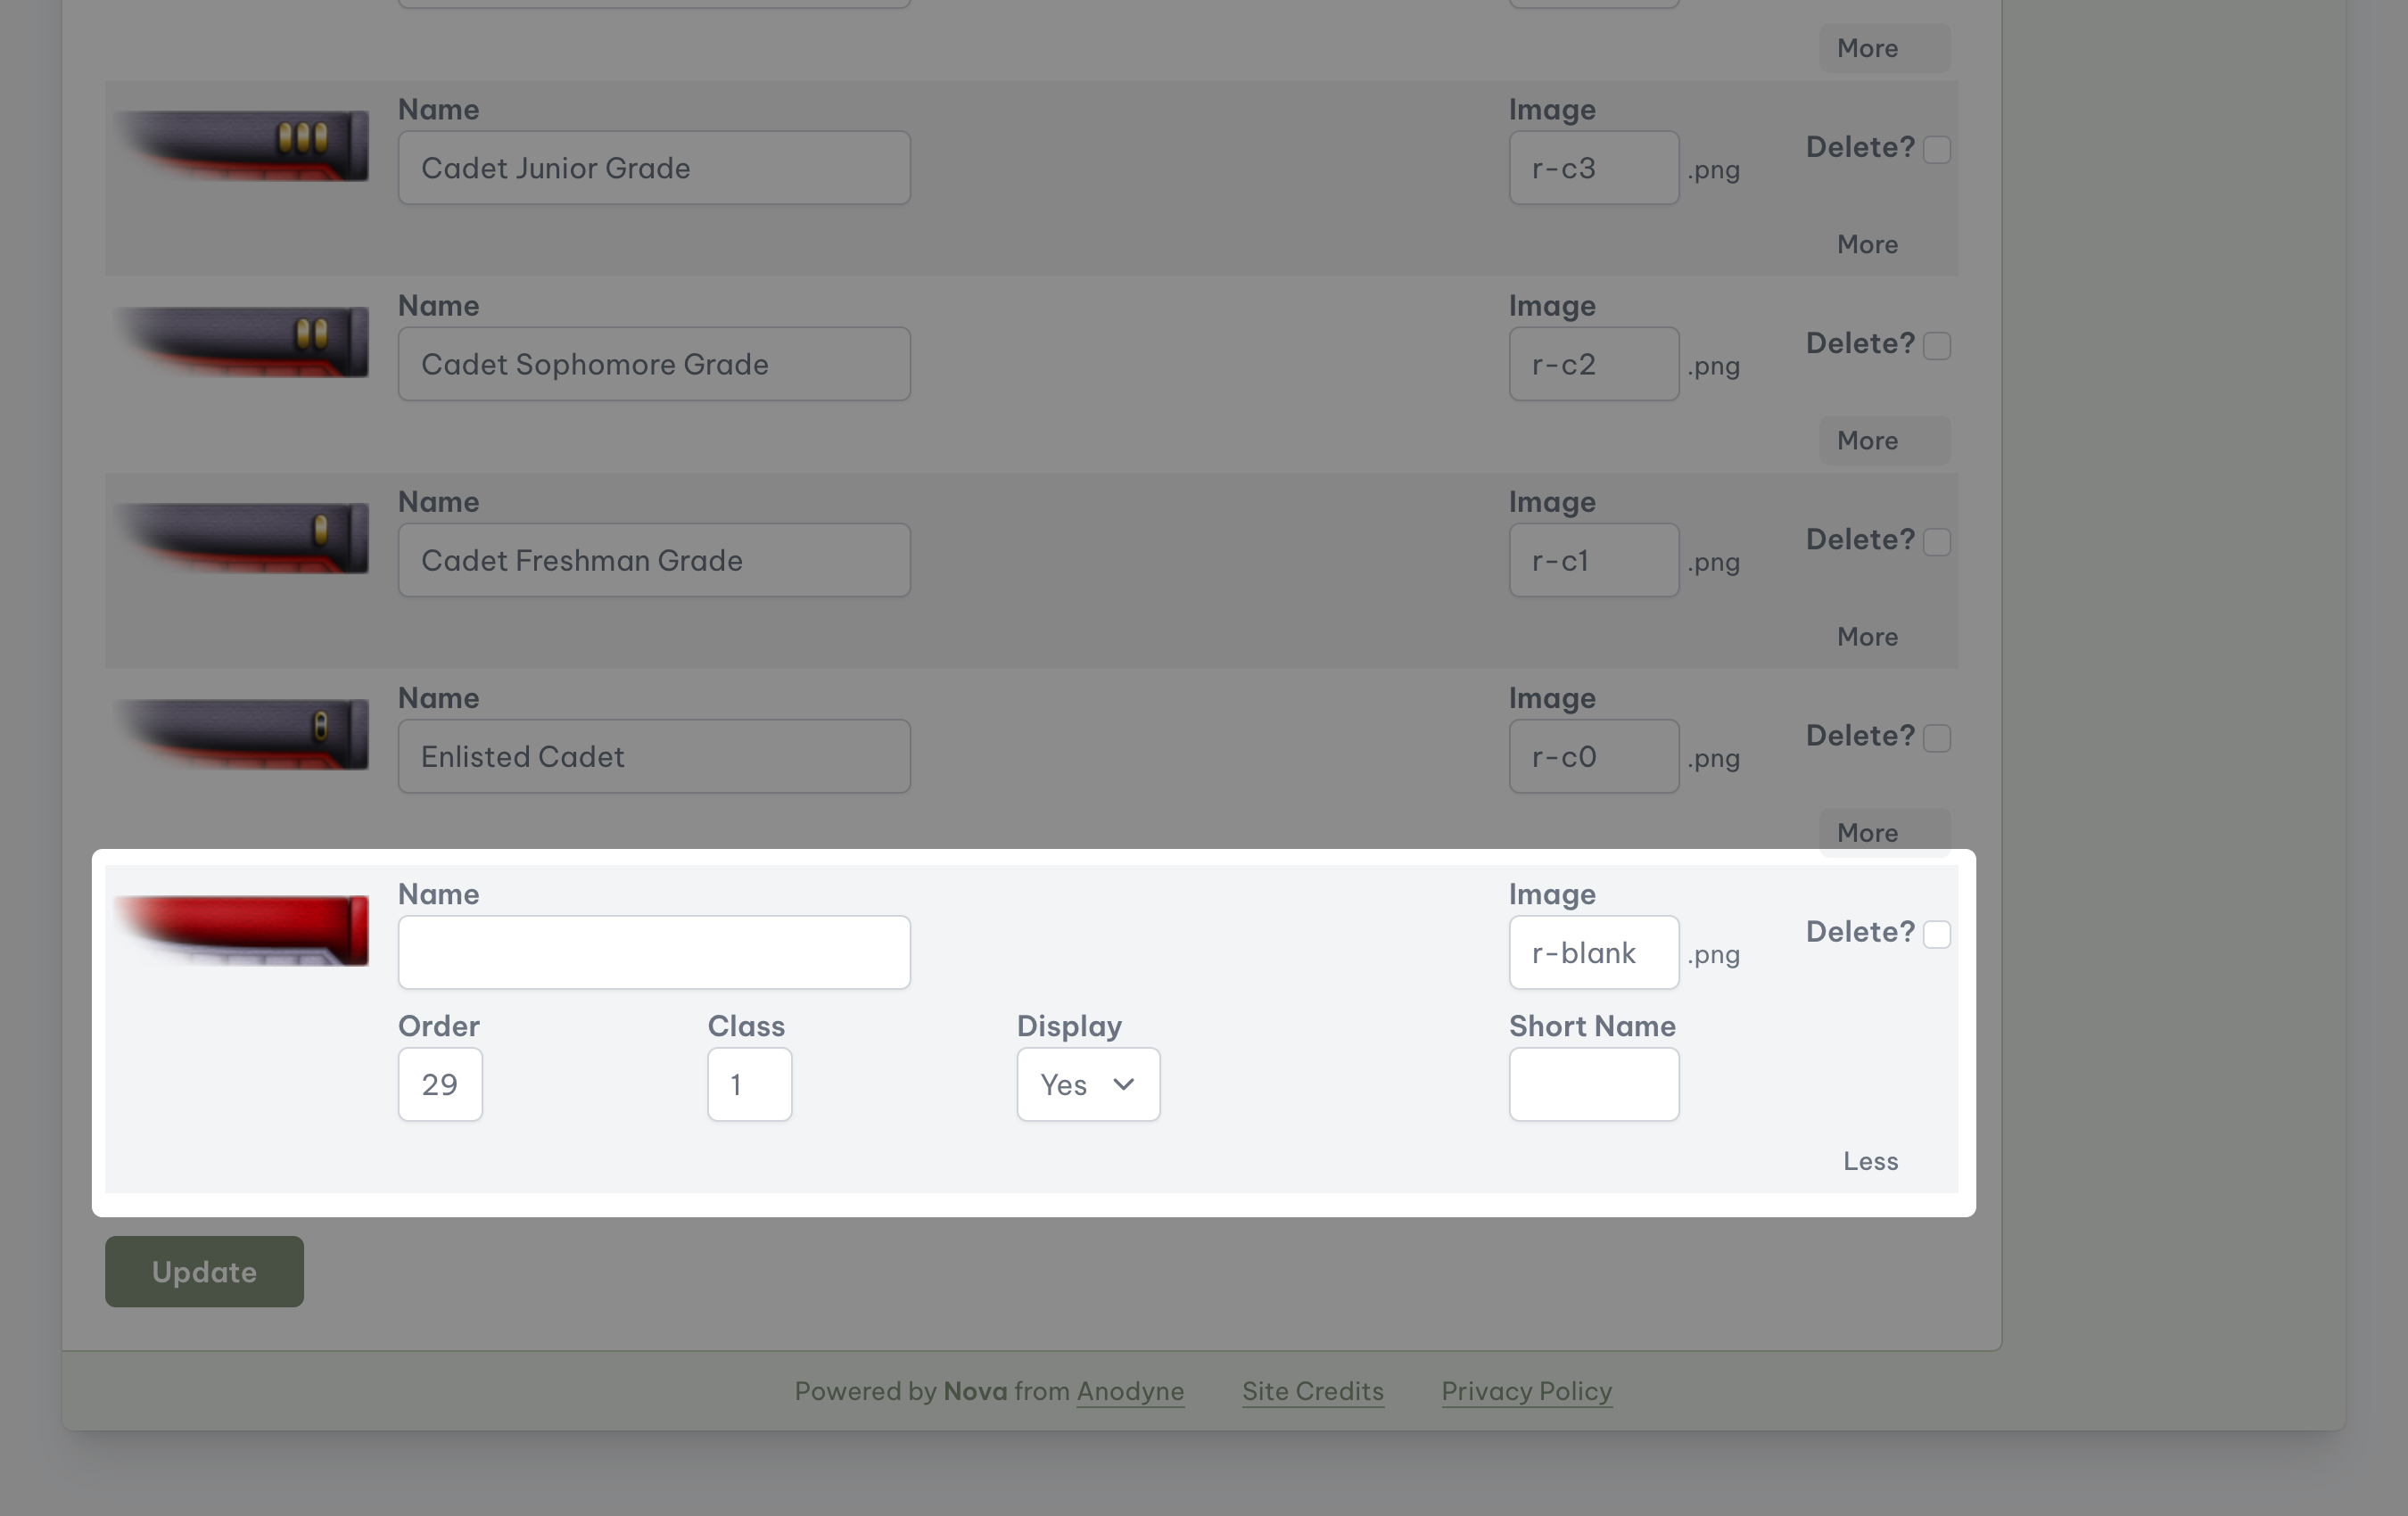Check Delete for Cadet Junior Grade
Viewport: 2408px width, 1516px height.
[1936, 150]
